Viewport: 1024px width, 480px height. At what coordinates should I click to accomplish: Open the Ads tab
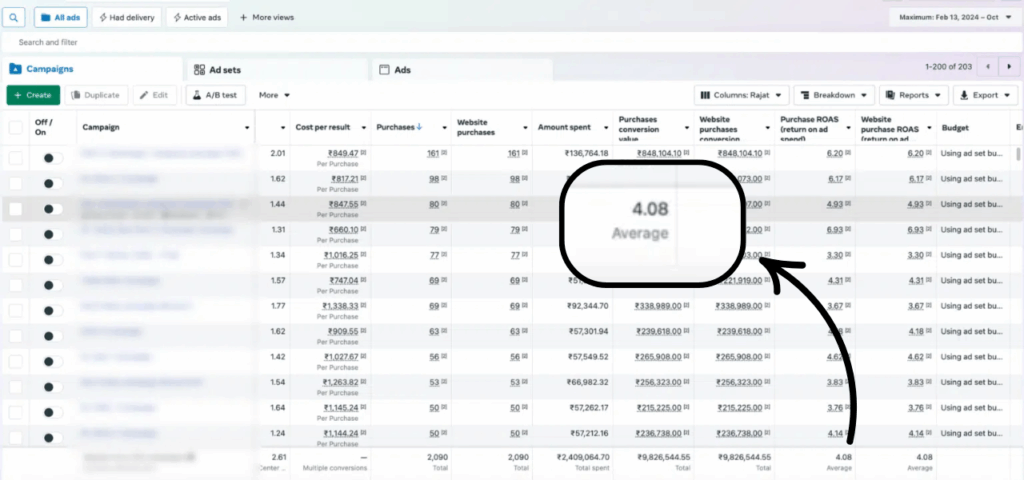[x=462, y=70]
